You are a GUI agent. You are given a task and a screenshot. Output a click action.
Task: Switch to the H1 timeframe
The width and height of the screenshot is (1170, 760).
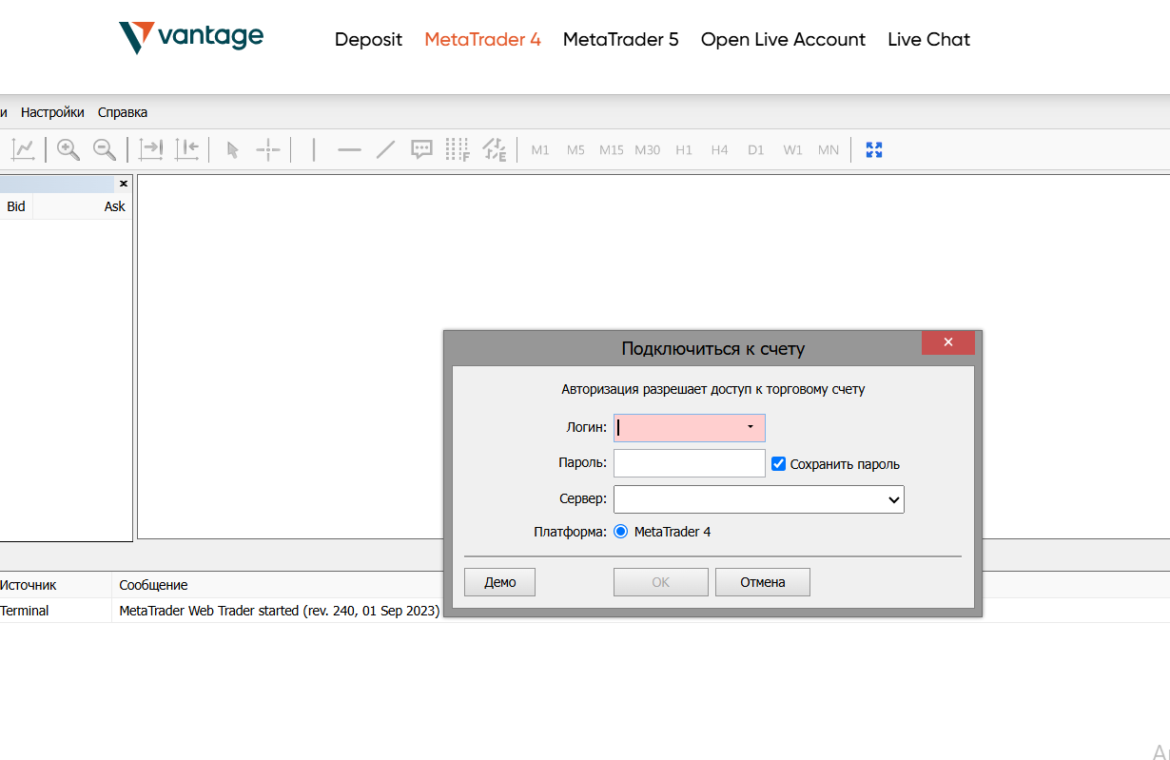tap(684, 150)
